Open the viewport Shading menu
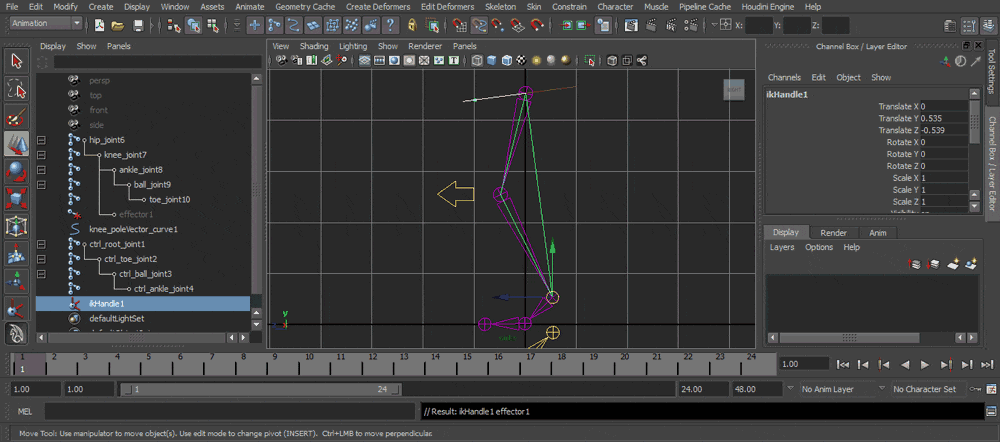Viewport: 1000px width, 442px height. click(x=314, y=46)
